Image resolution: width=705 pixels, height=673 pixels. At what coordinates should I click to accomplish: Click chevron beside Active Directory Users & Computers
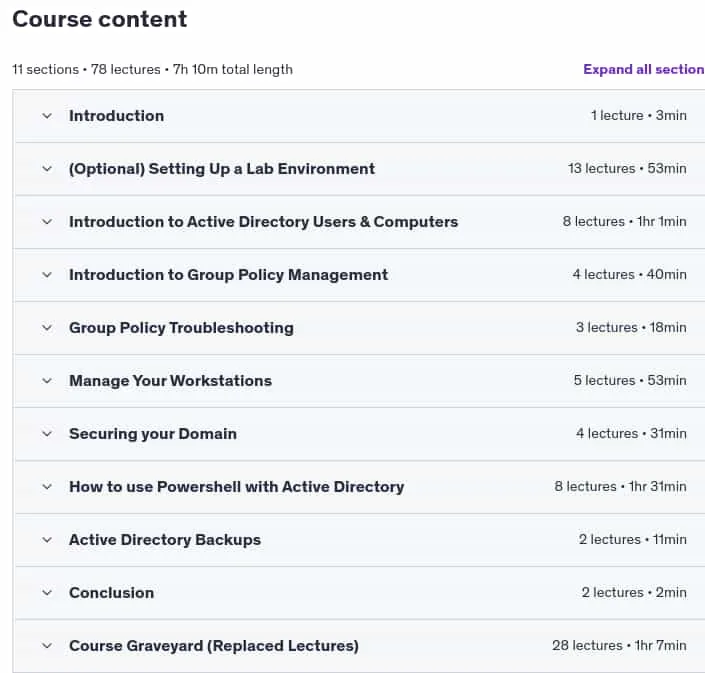click(x=47, y=222)
